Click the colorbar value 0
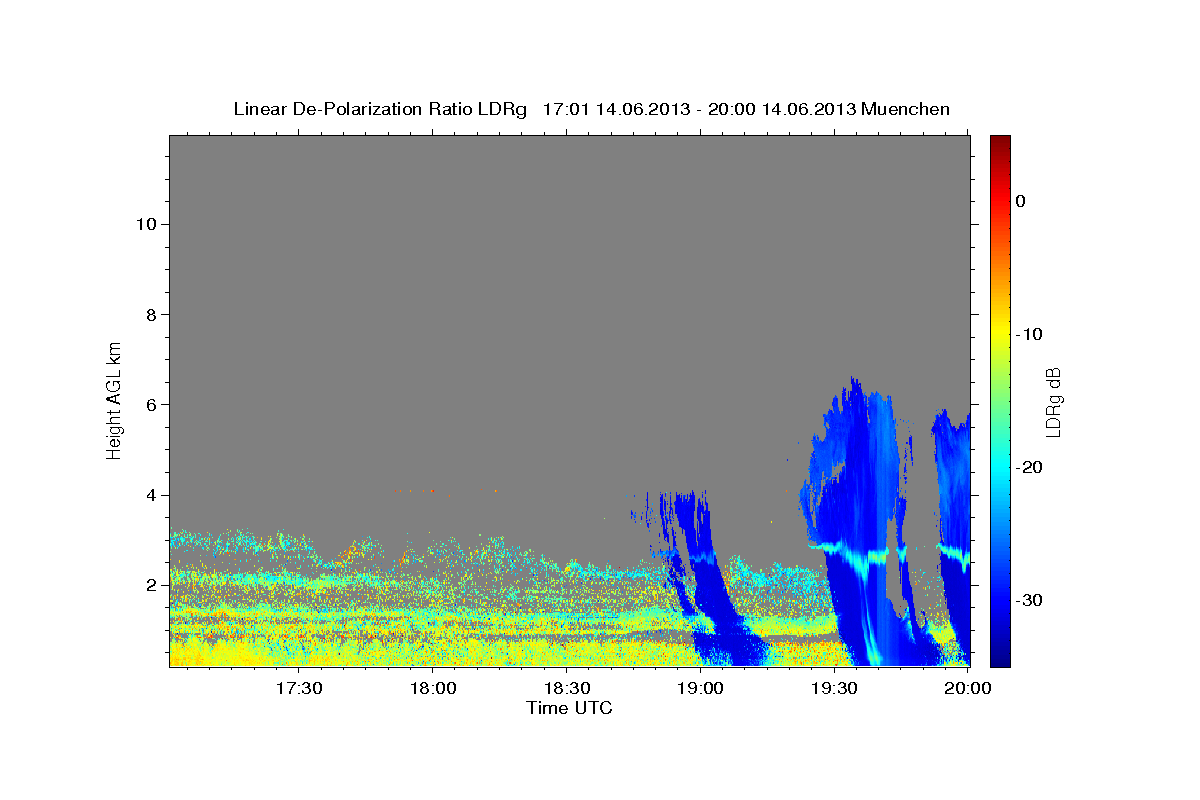The height and width of the screenshot is (800, 1200). coord(1021,201)
